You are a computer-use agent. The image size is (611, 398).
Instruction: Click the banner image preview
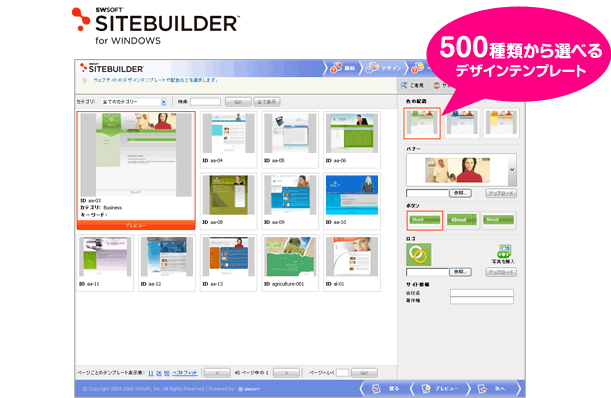click(x=457, y=170)
